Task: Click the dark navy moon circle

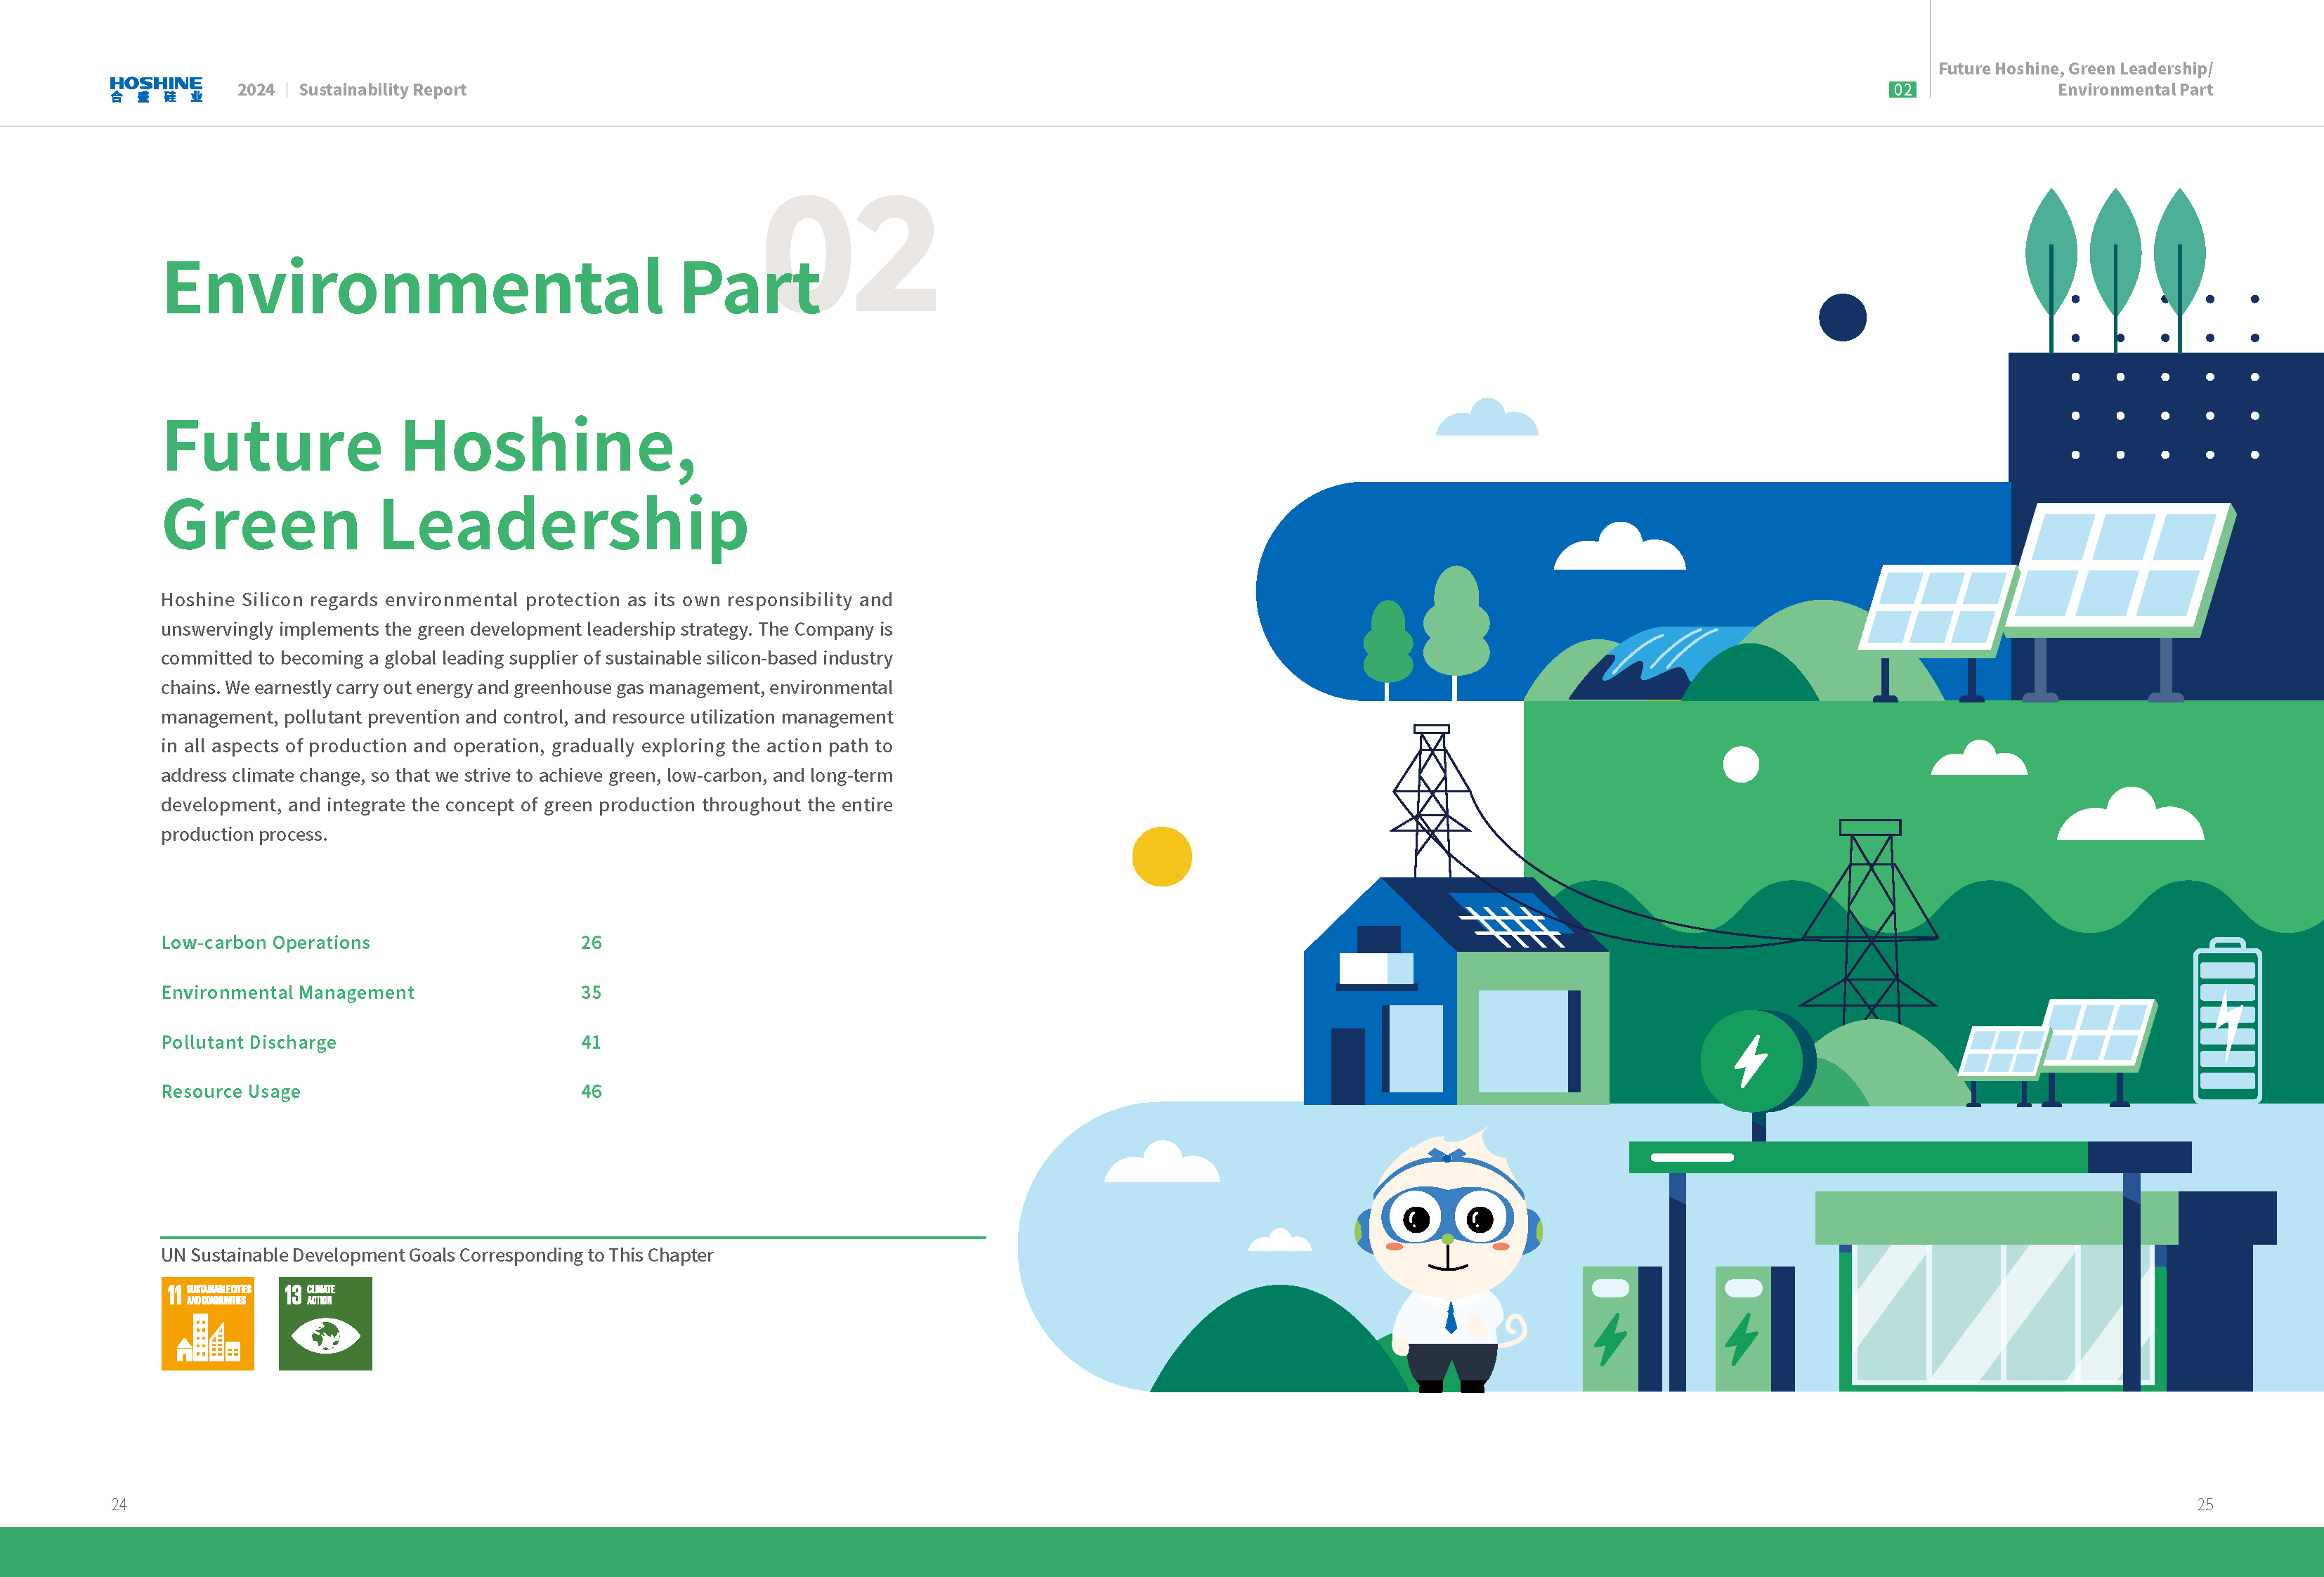Action: click(1842, 317)
